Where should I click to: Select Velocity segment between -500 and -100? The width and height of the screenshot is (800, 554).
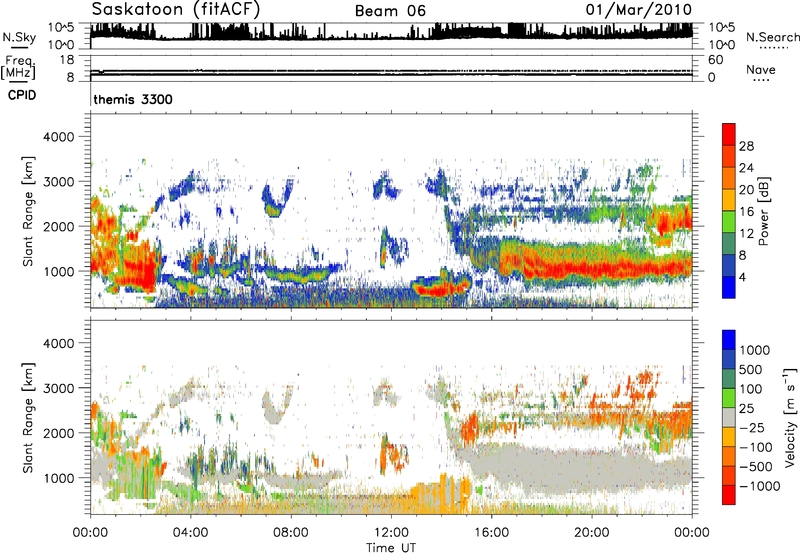(729, 456)
